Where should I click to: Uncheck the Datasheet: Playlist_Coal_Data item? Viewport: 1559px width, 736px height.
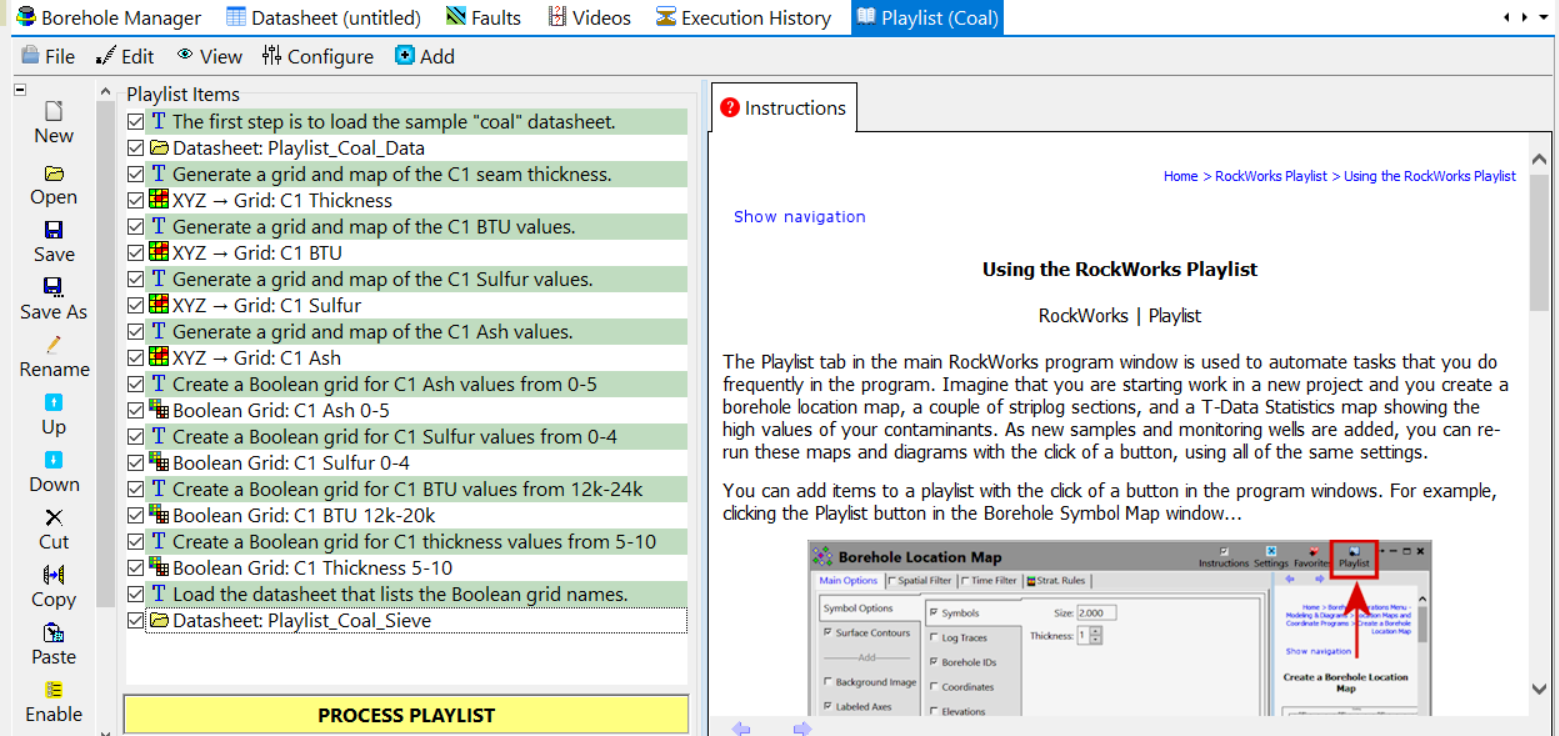coord(136,148)
